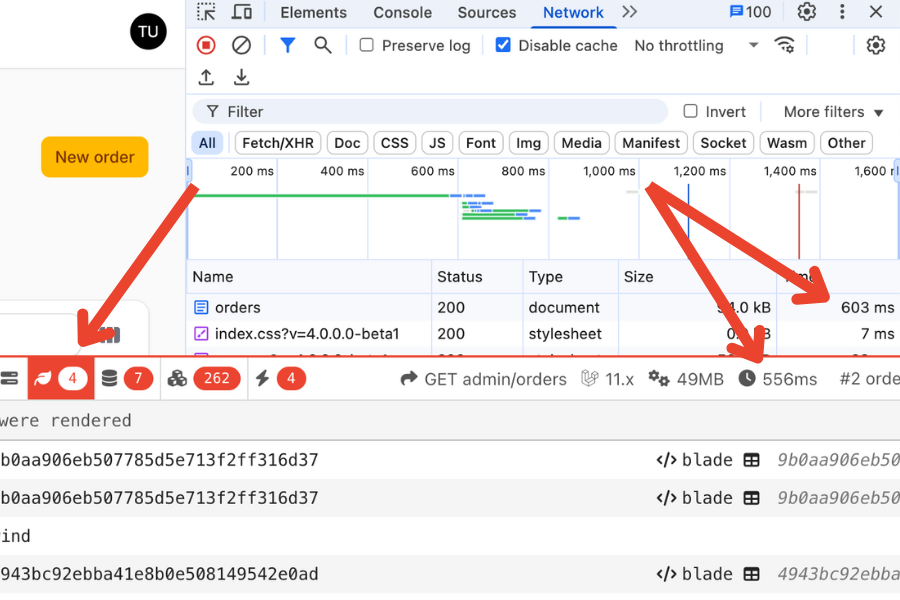Tick the Invert filter checkbox
Screen dimensions: 900x600
(x=690, y=112)
